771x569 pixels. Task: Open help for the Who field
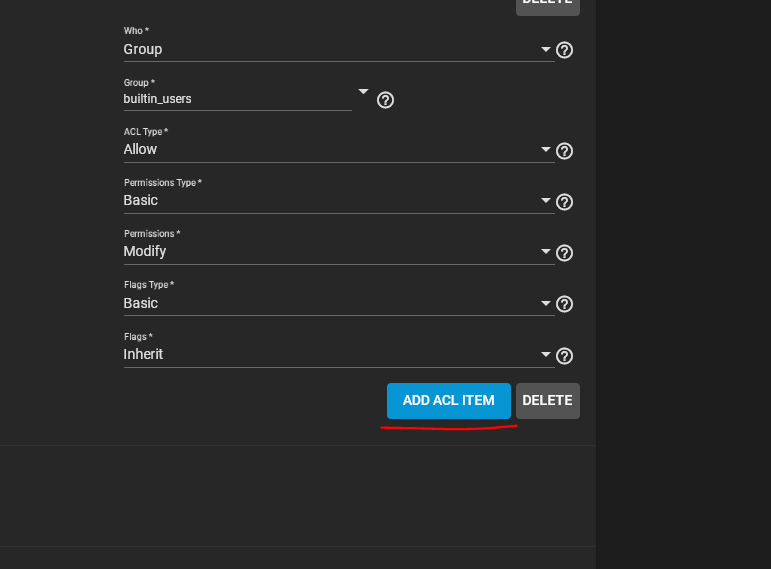pos(564,50)
